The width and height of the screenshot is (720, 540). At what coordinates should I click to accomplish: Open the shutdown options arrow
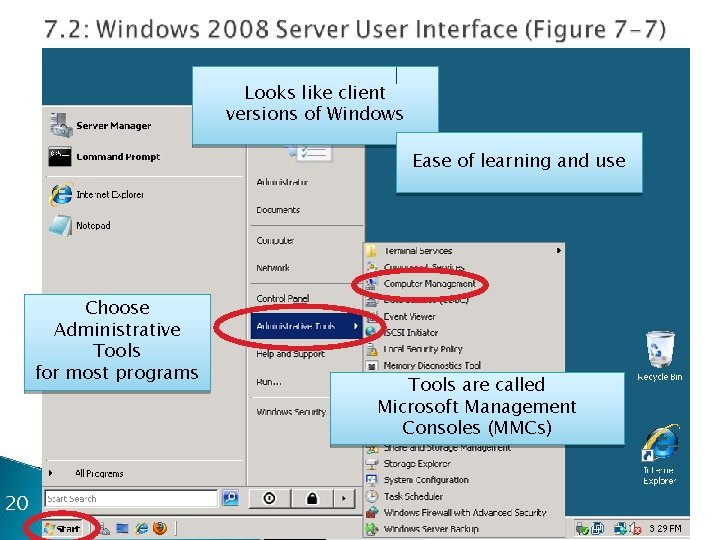344,498
